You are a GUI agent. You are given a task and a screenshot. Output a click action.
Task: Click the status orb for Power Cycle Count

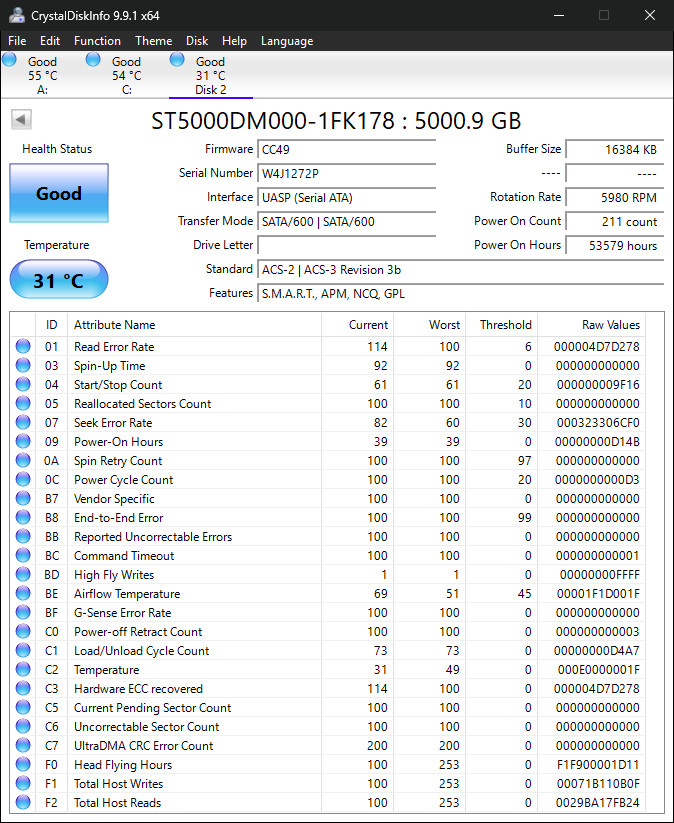coord(23,479)
